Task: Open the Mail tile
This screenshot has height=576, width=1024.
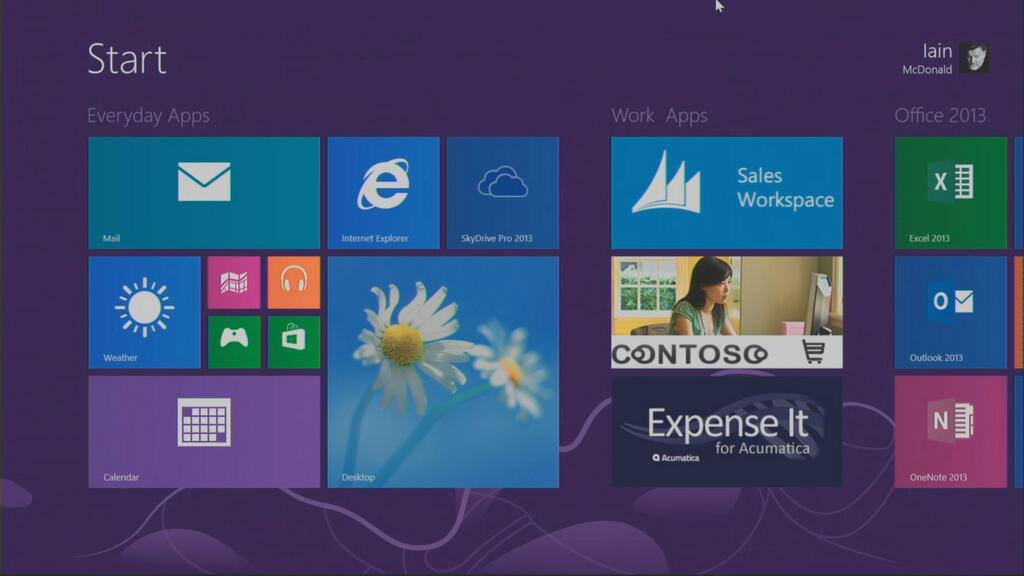Action: (204, 193)
